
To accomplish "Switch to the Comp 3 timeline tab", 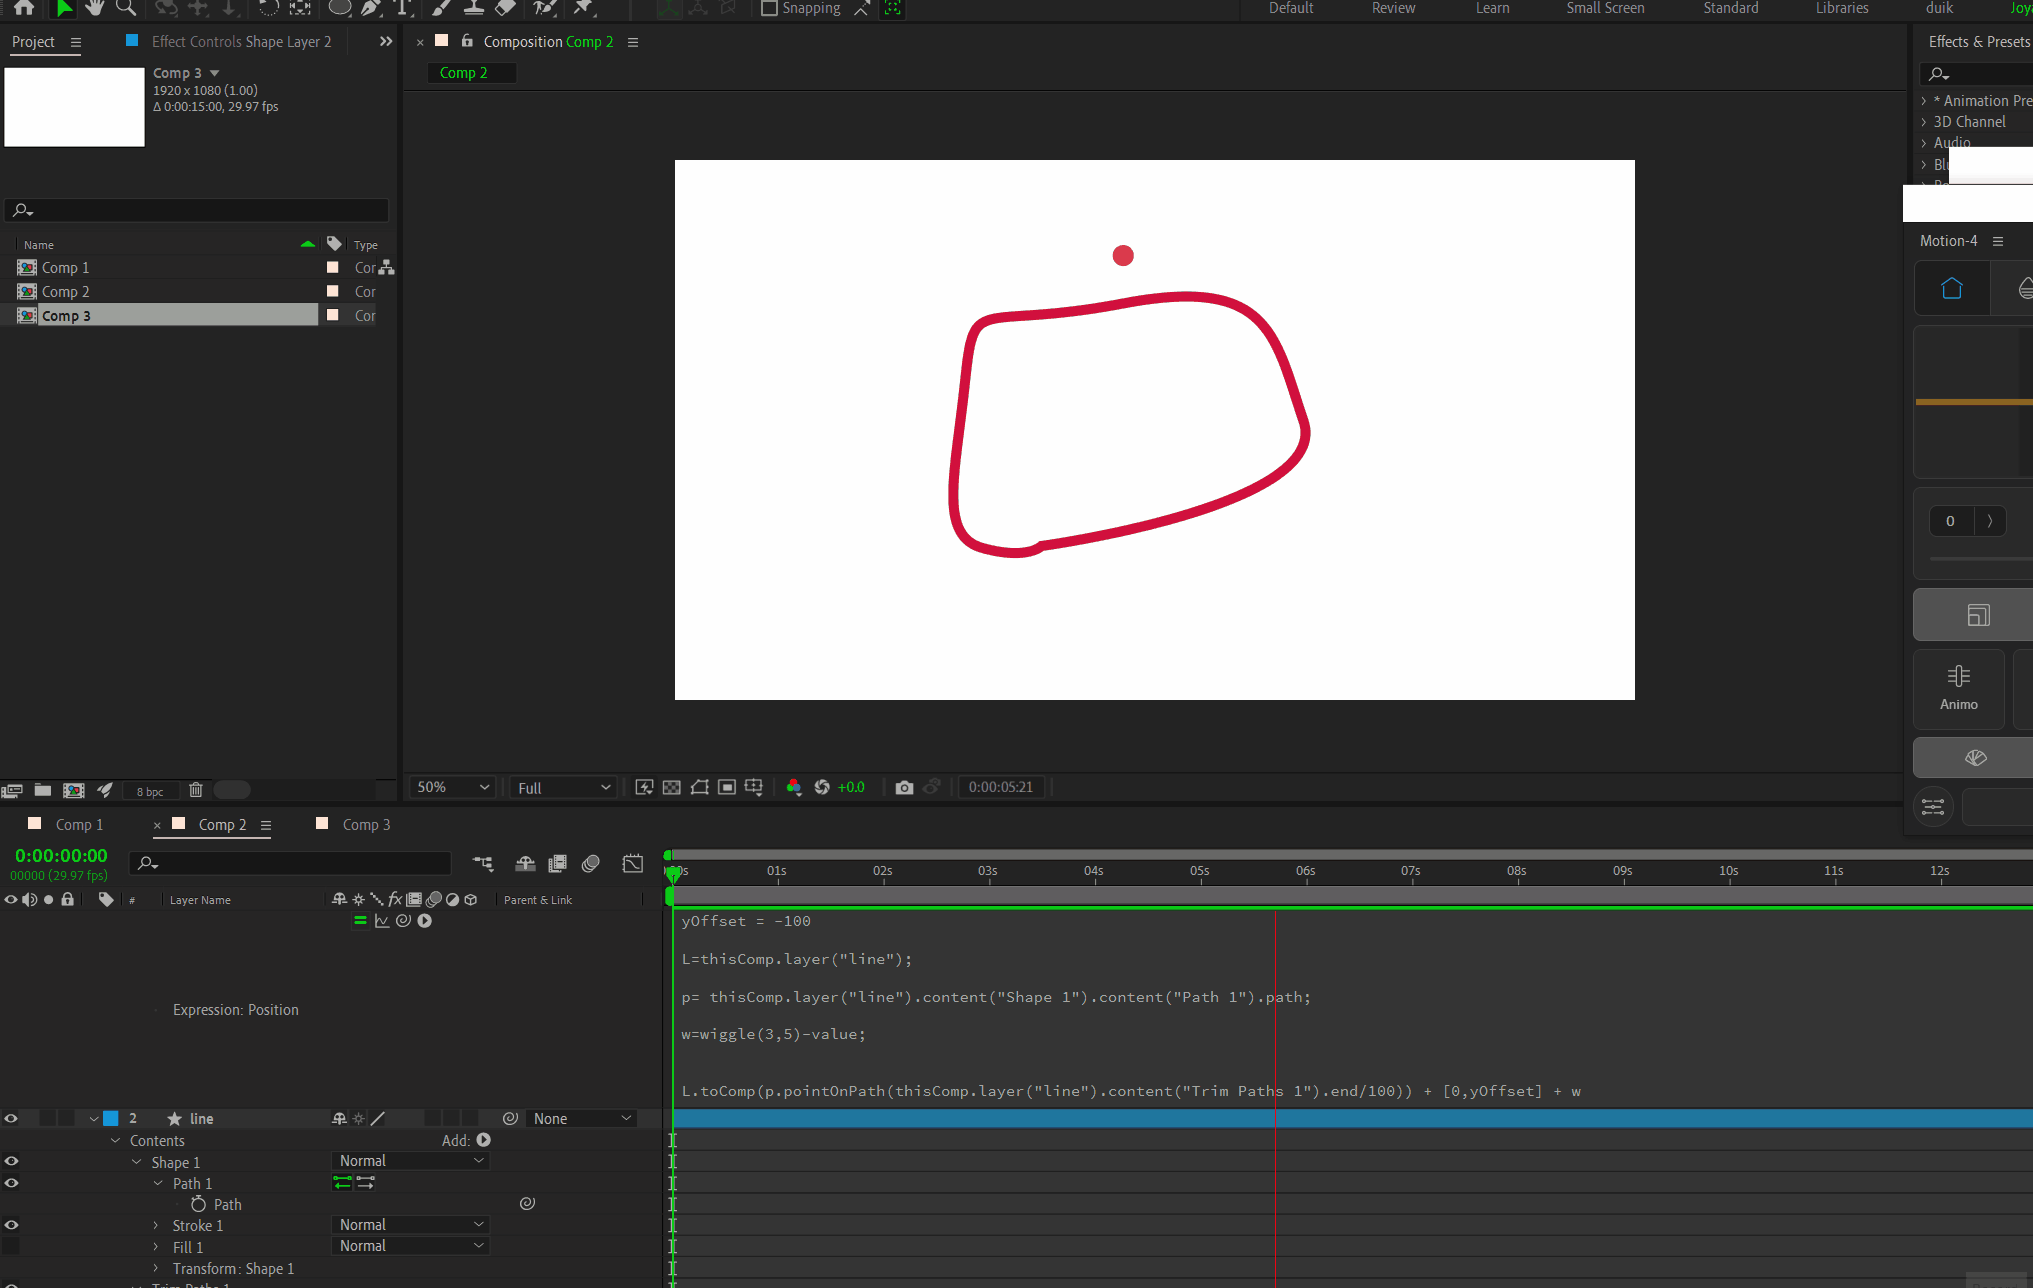I will pyautogui.click(x=365, y=824).
